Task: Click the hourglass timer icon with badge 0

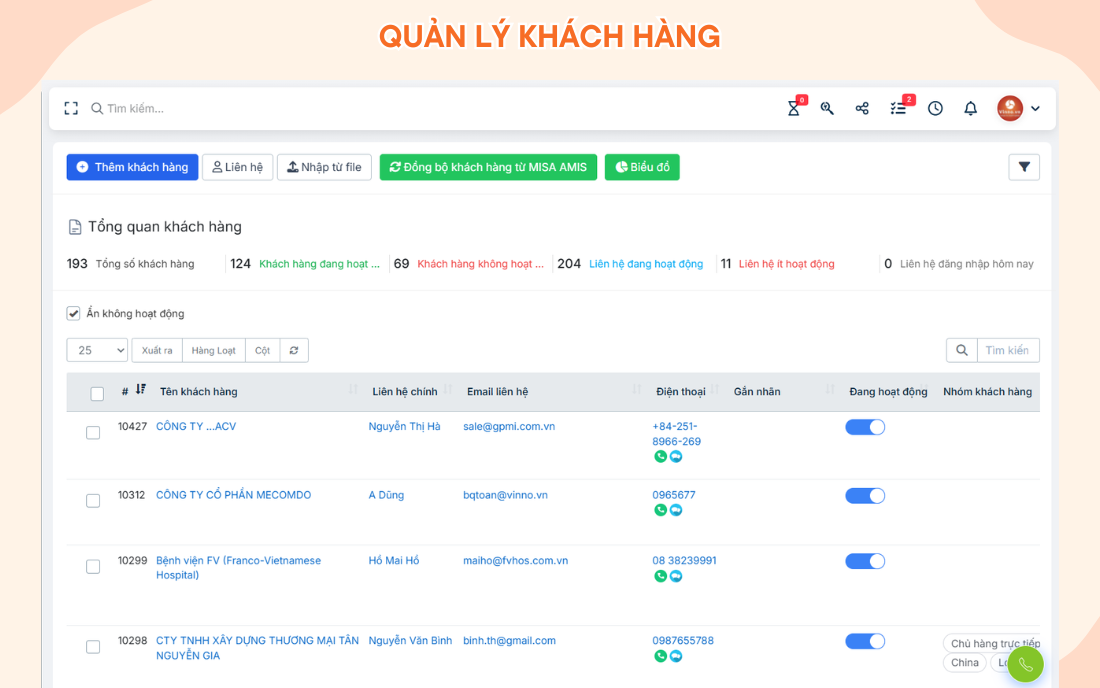Action: coord(793,107)
